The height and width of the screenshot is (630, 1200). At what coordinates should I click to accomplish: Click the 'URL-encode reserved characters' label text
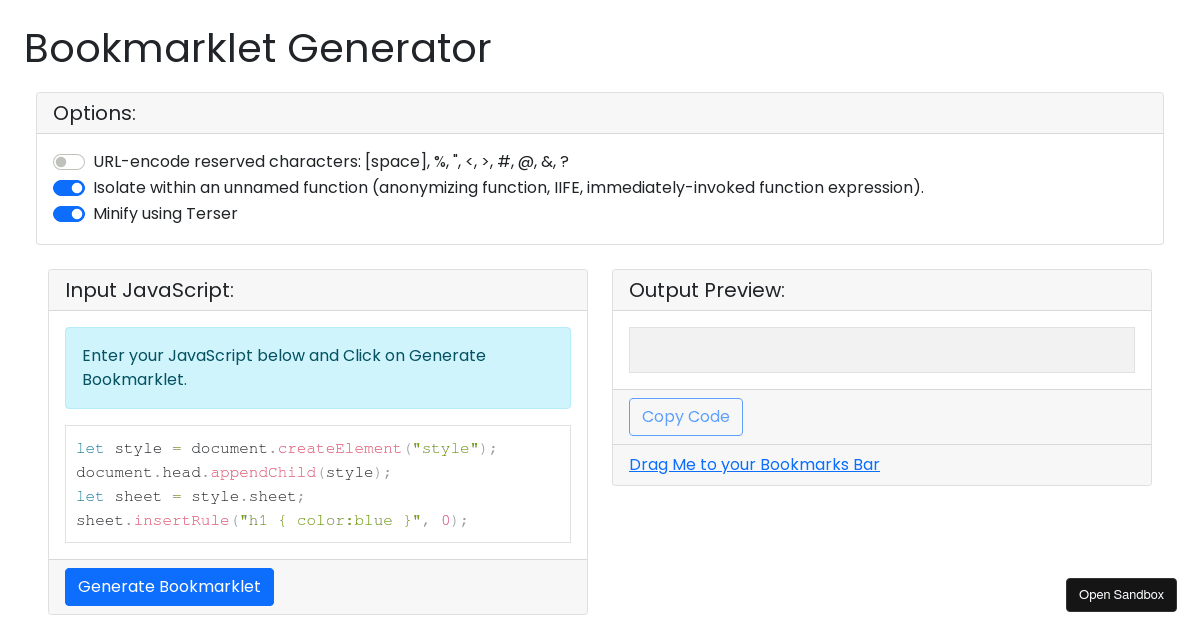click(330, 162)
